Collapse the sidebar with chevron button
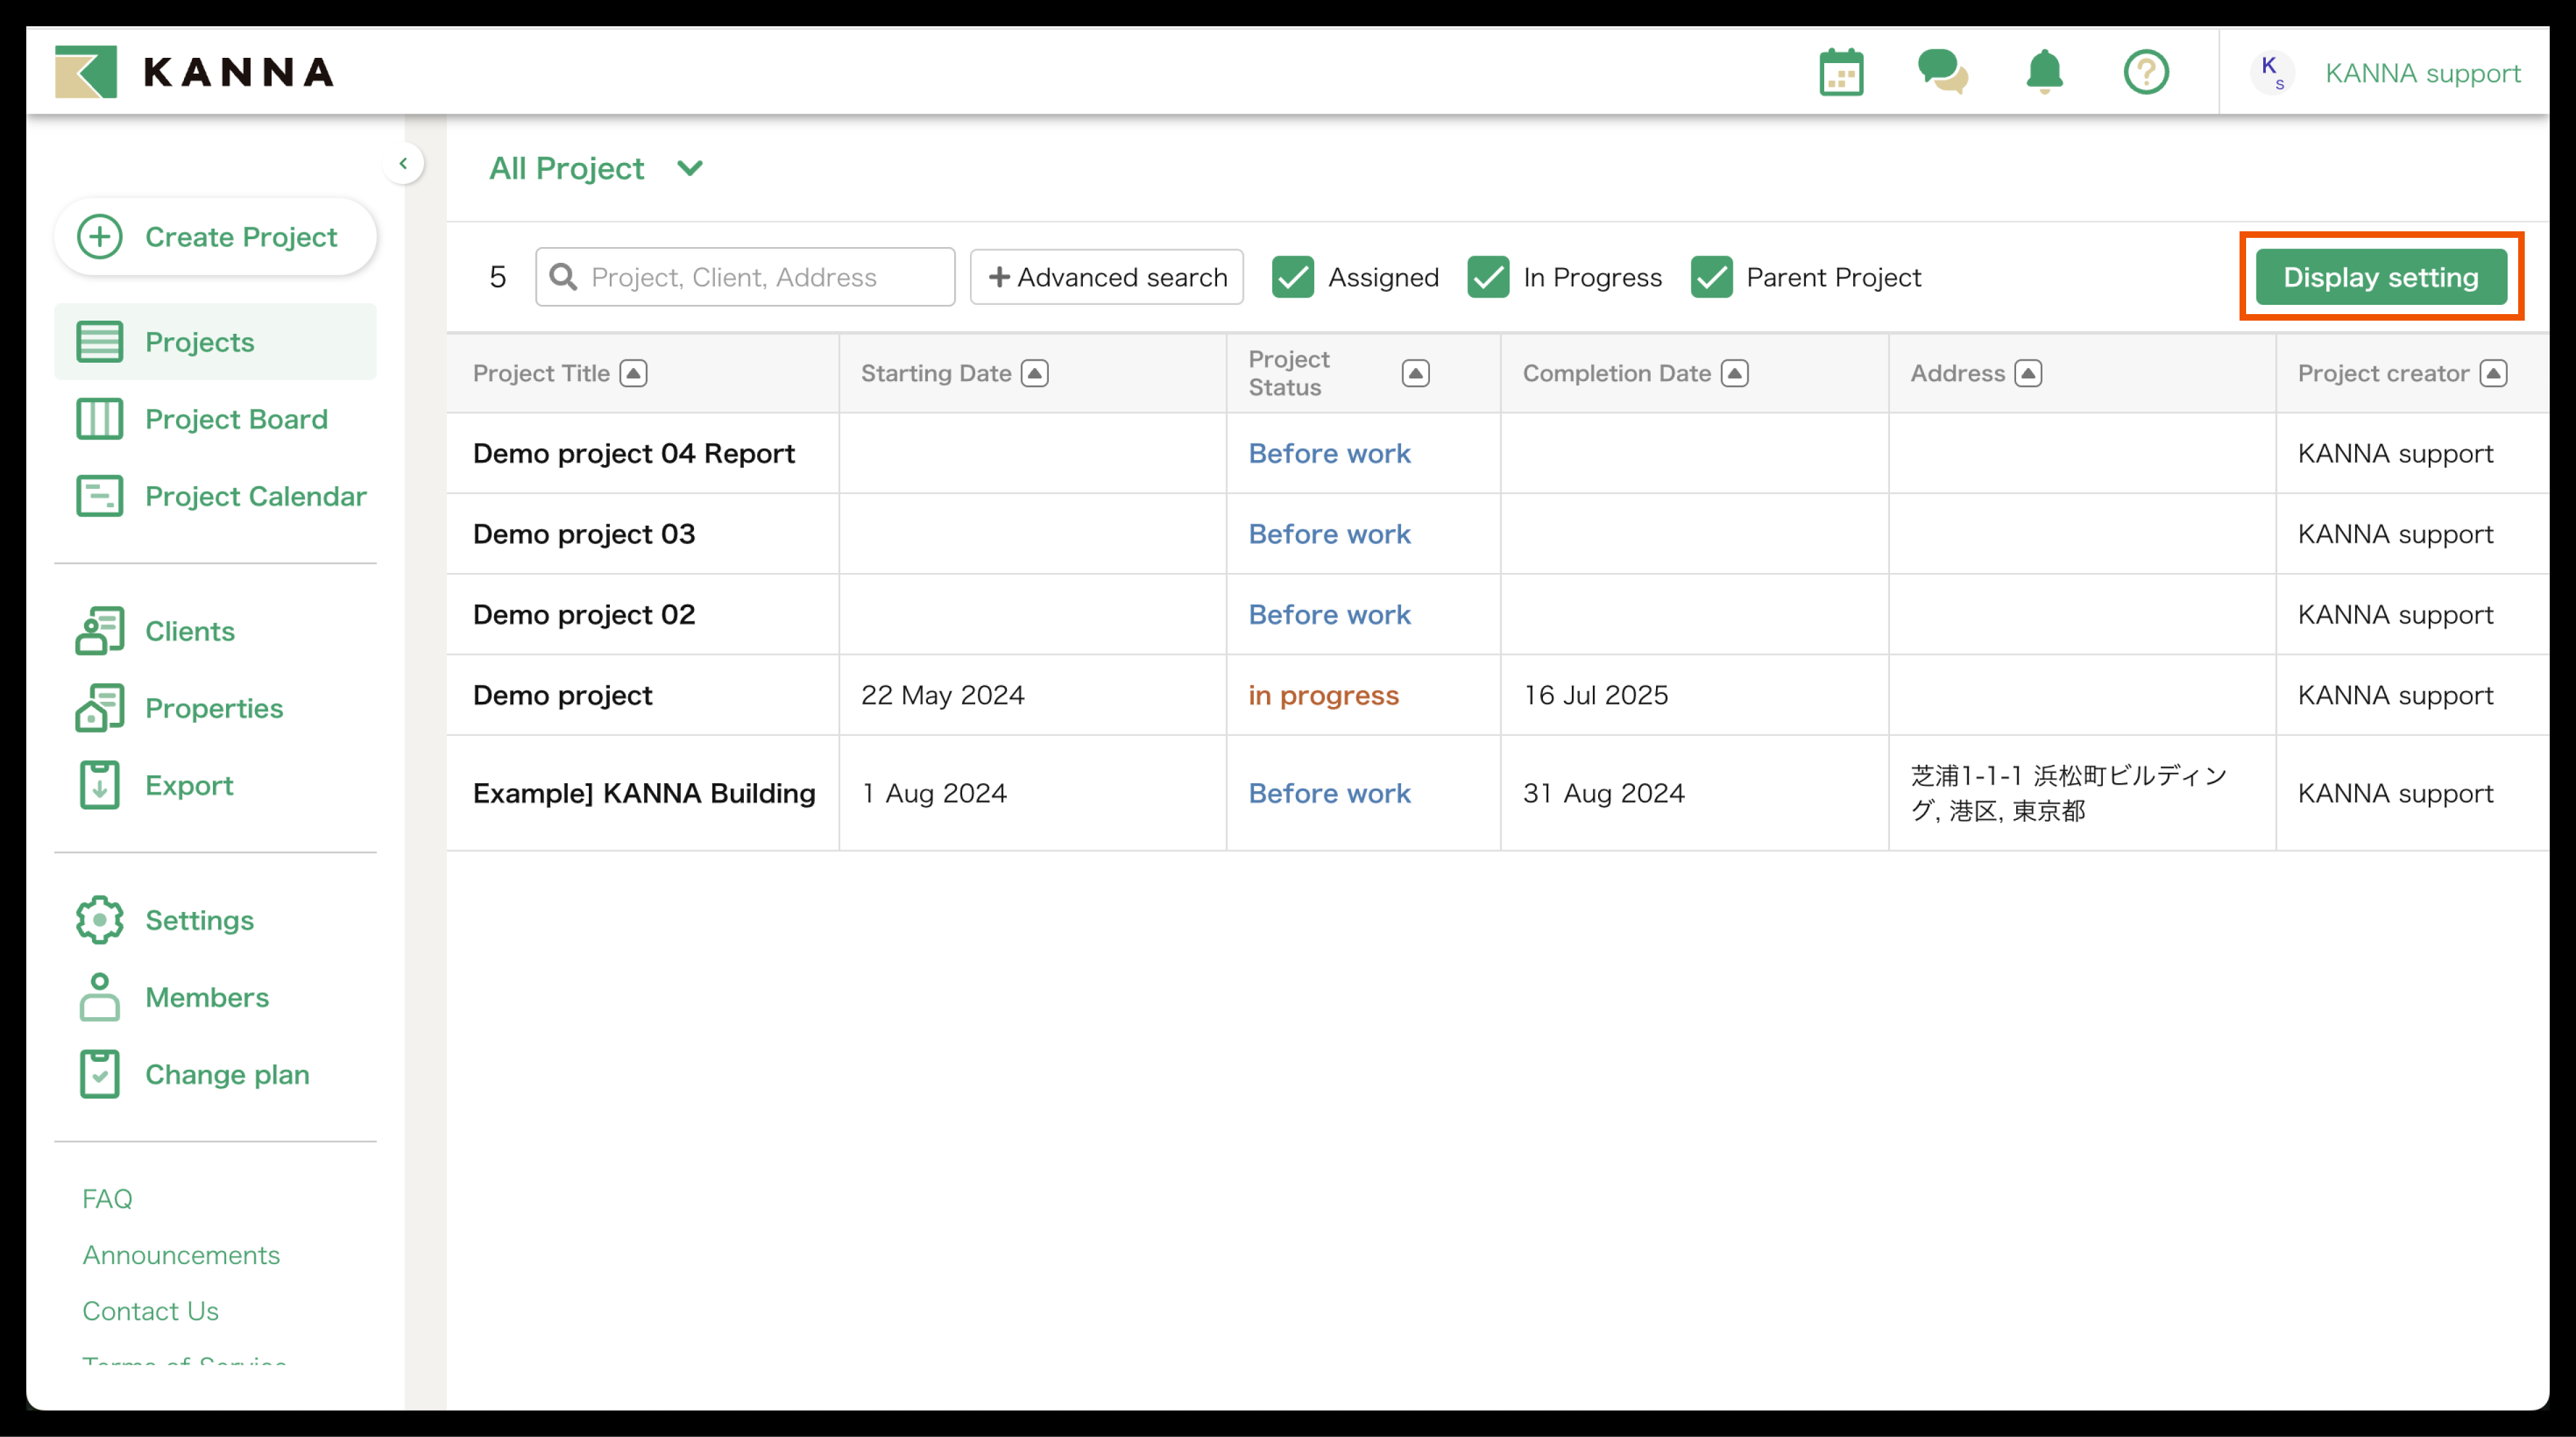 pos(403,163)
